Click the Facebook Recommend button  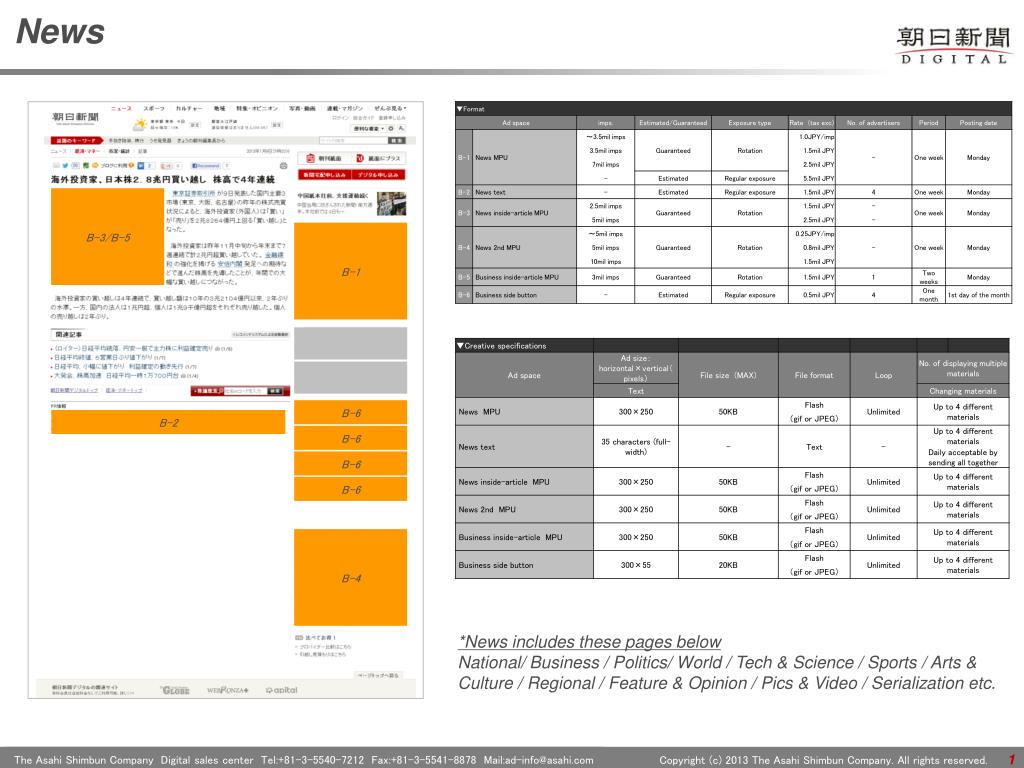coord(206,166)
